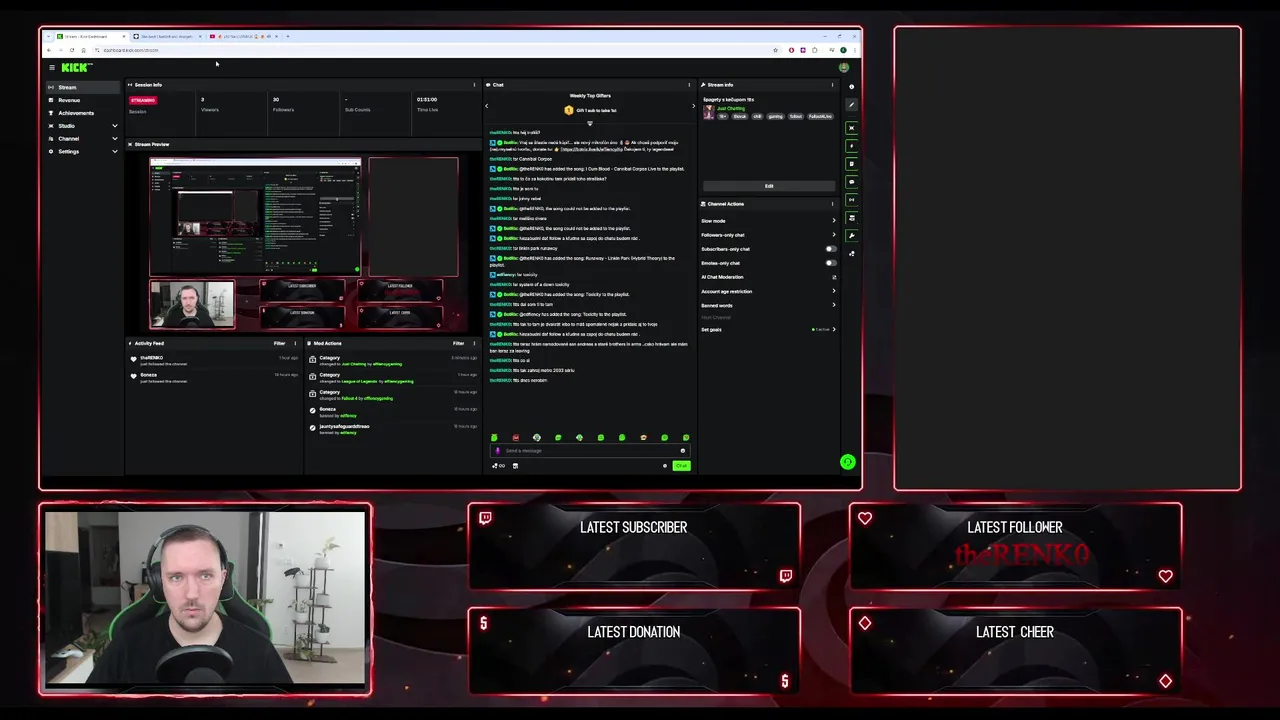The height and width of the screenshot is (720, 1280).
Task: Switch to the YouTube browser tab
Action: point(240,36)
